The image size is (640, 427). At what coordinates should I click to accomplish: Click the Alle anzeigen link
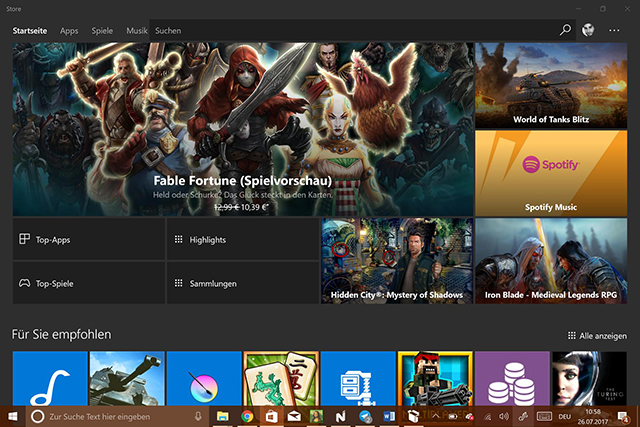coord(603,336)
